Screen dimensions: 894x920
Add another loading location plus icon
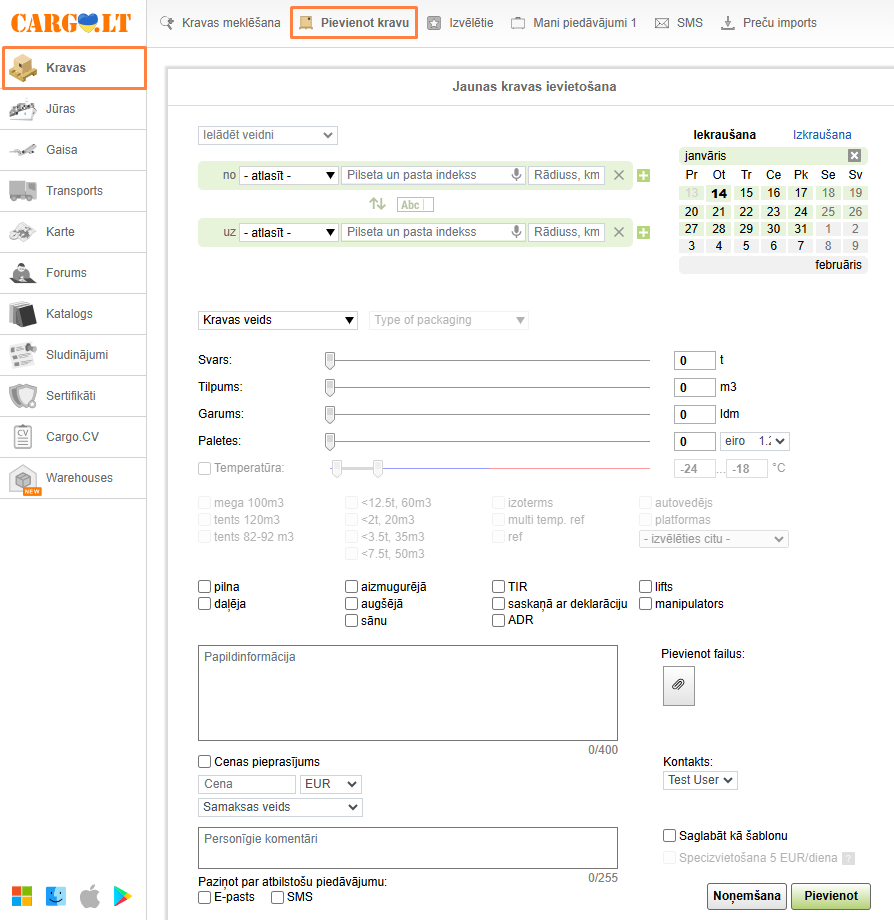(643, 176)
